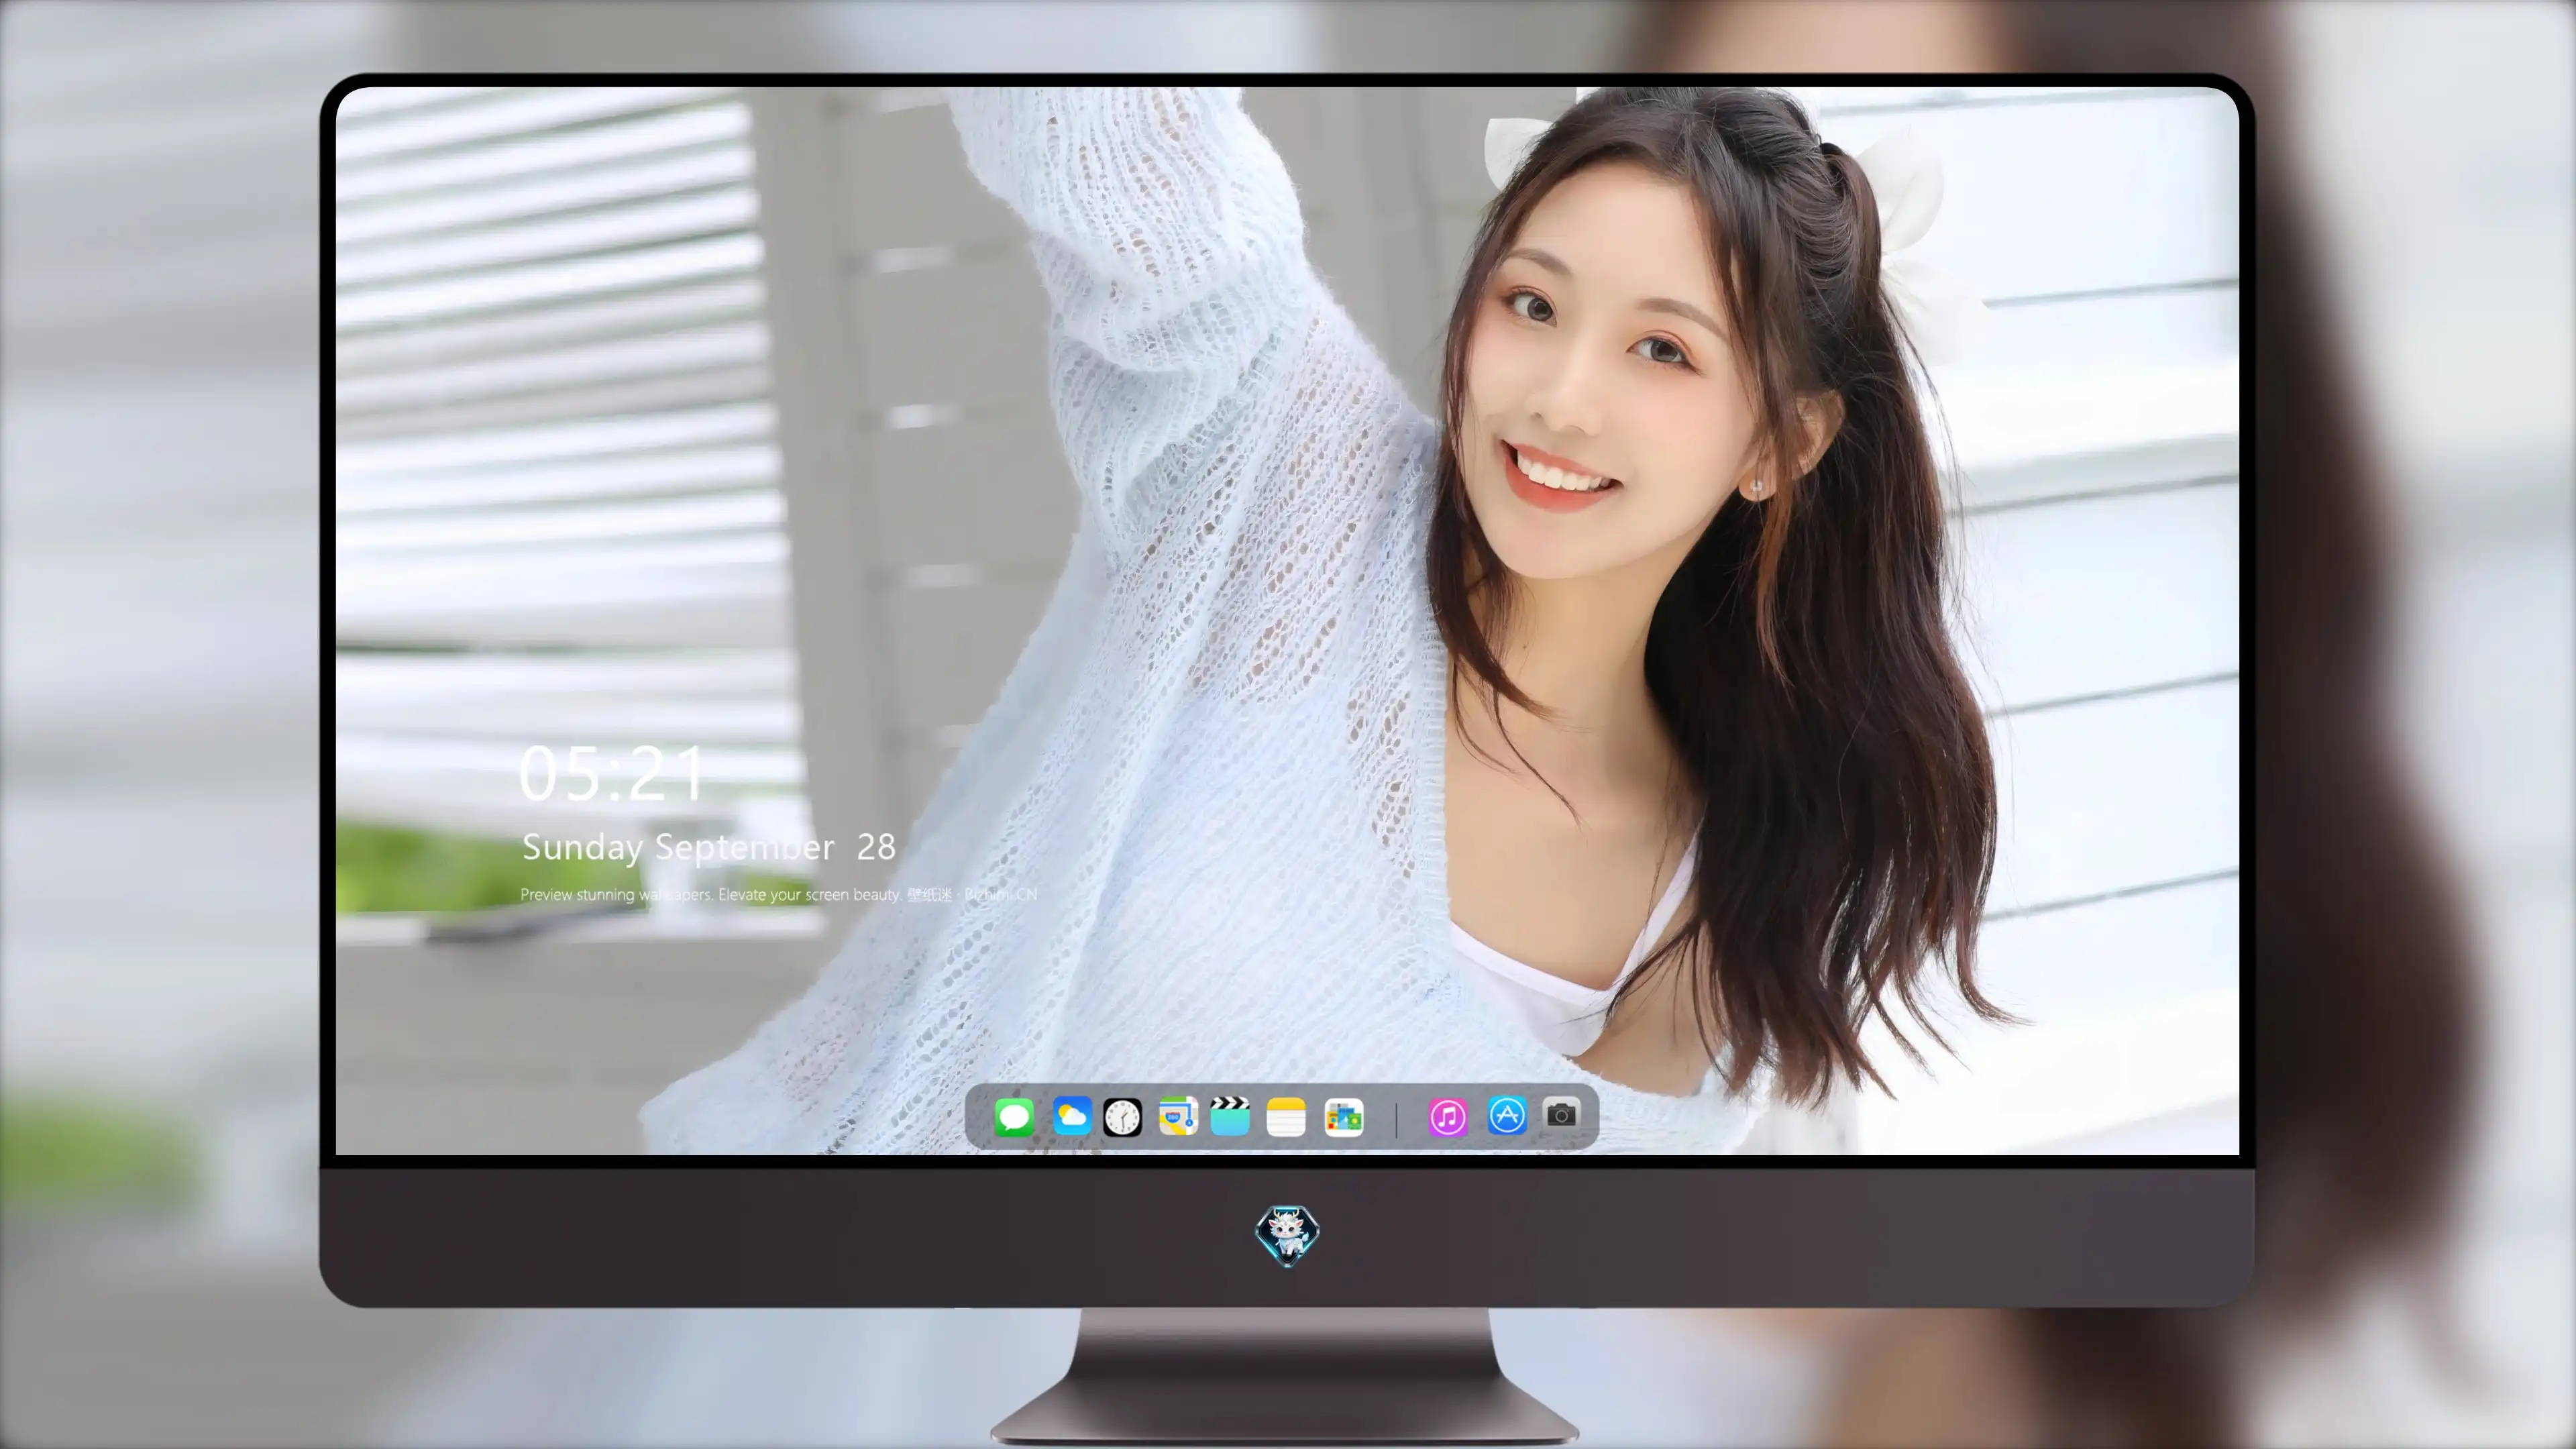
Task: Open the Newsstand app icon
Action: pyautogui.click(x=1344, y=1117)
